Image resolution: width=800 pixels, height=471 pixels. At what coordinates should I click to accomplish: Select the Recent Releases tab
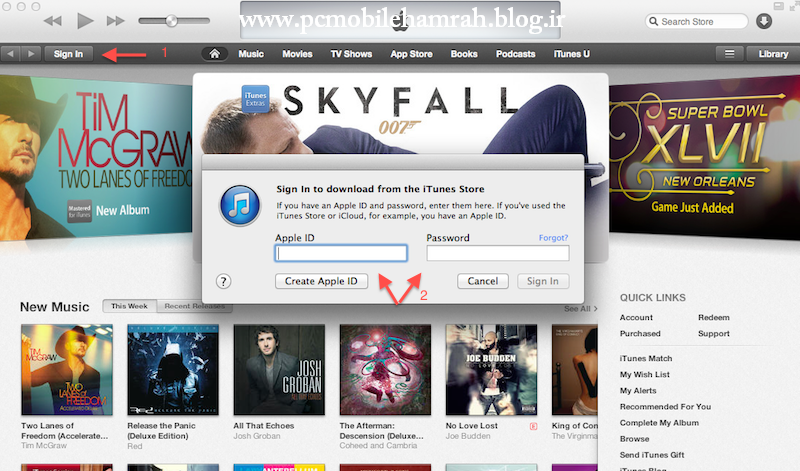194,306
